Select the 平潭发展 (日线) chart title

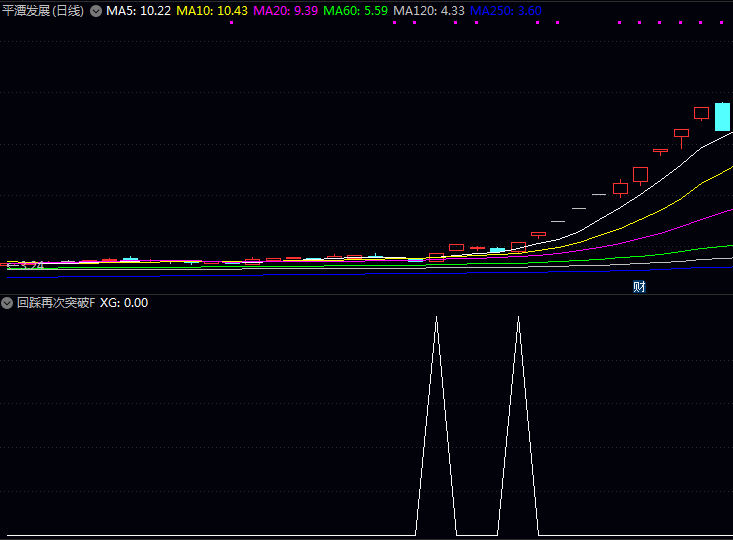[x=43, y=11]
